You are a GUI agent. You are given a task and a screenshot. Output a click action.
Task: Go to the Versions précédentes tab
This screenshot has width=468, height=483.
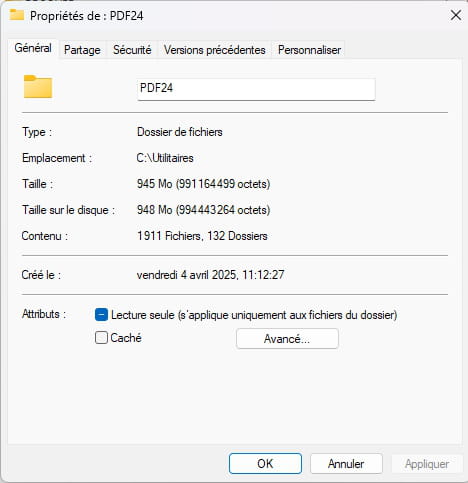215,50
